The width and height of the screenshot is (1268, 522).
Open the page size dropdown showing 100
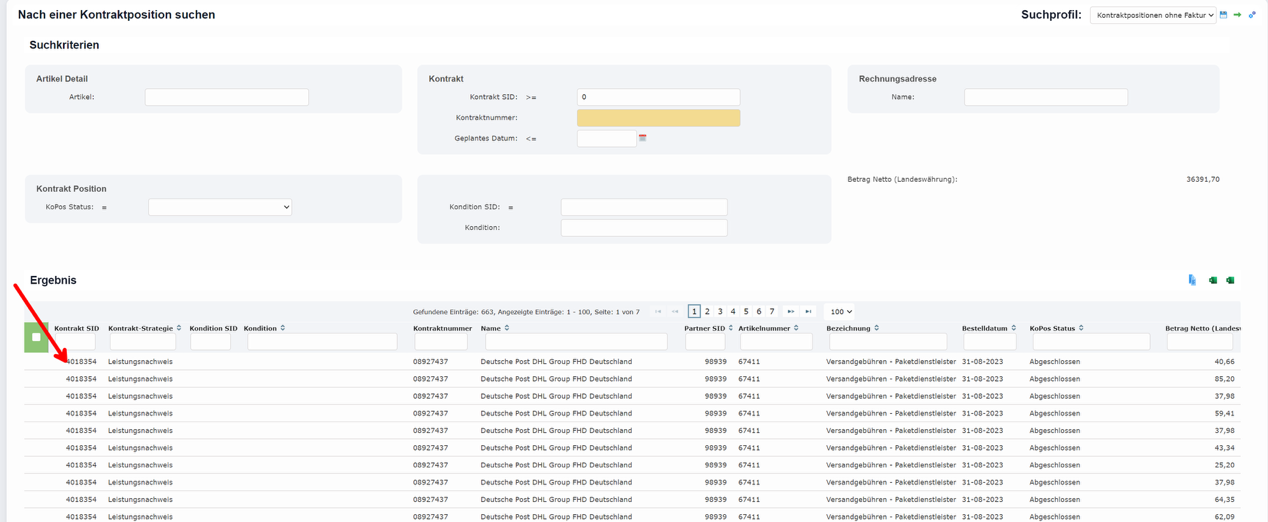[x=840, y=312]
